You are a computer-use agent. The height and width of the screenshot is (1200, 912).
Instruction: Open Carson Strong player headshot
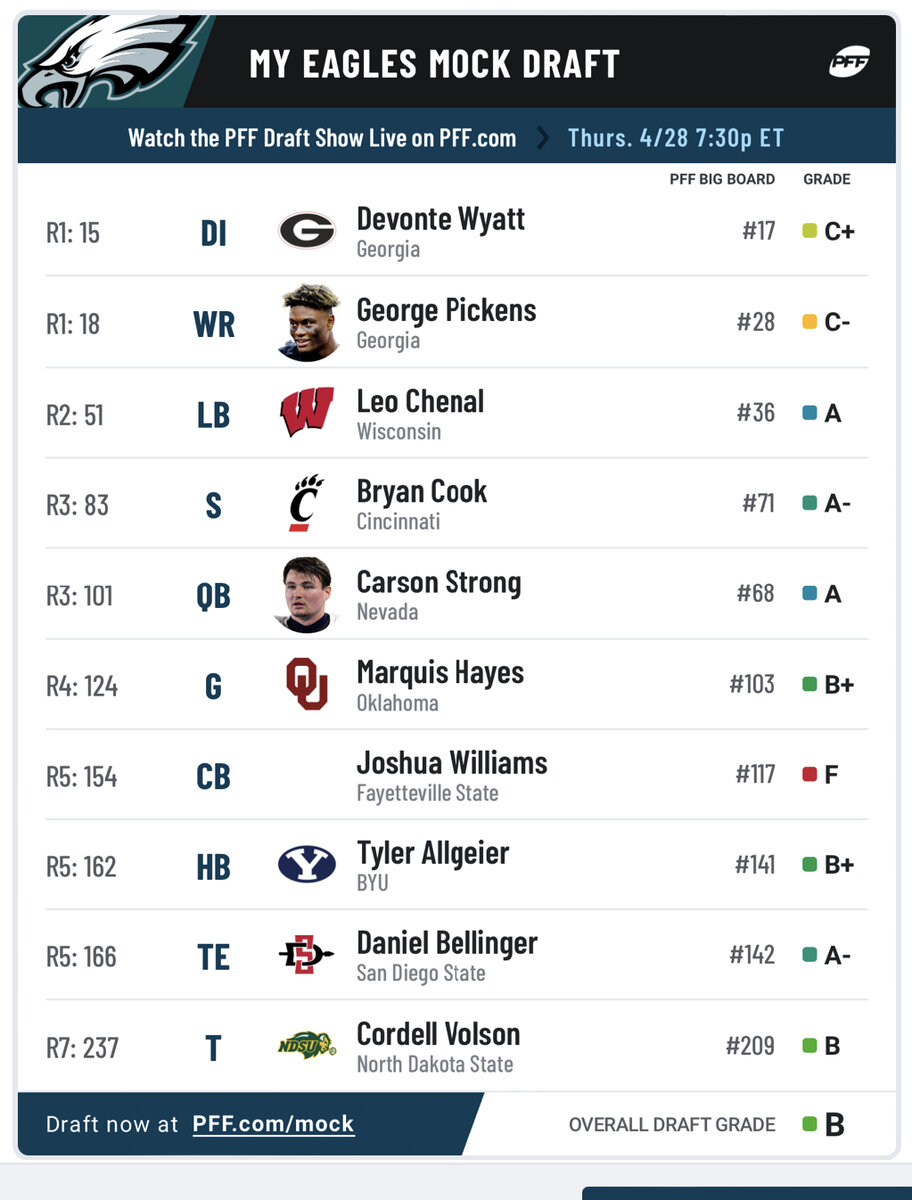click(x=307, y=594)
